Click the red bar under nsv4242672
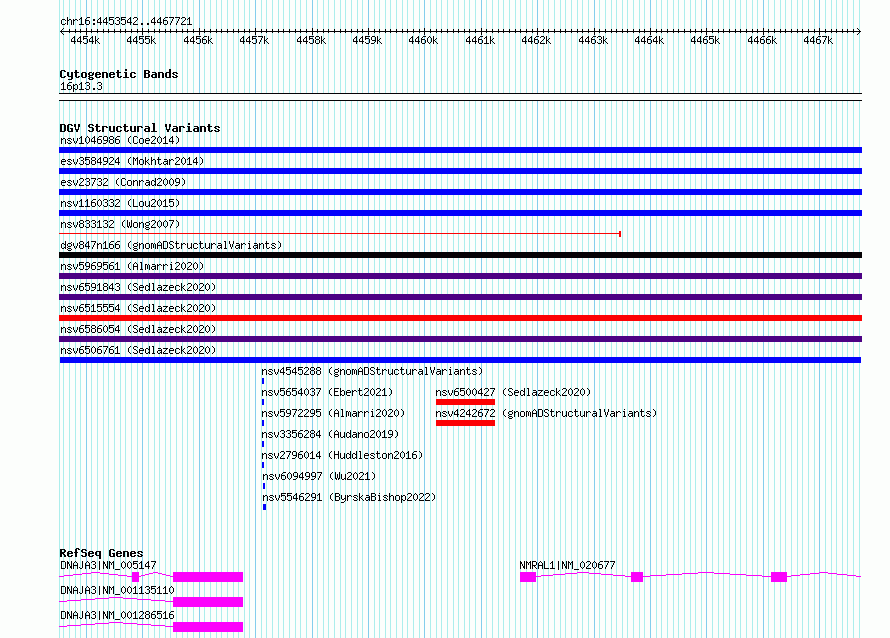The image size is (890, 638). coord(465,423)
